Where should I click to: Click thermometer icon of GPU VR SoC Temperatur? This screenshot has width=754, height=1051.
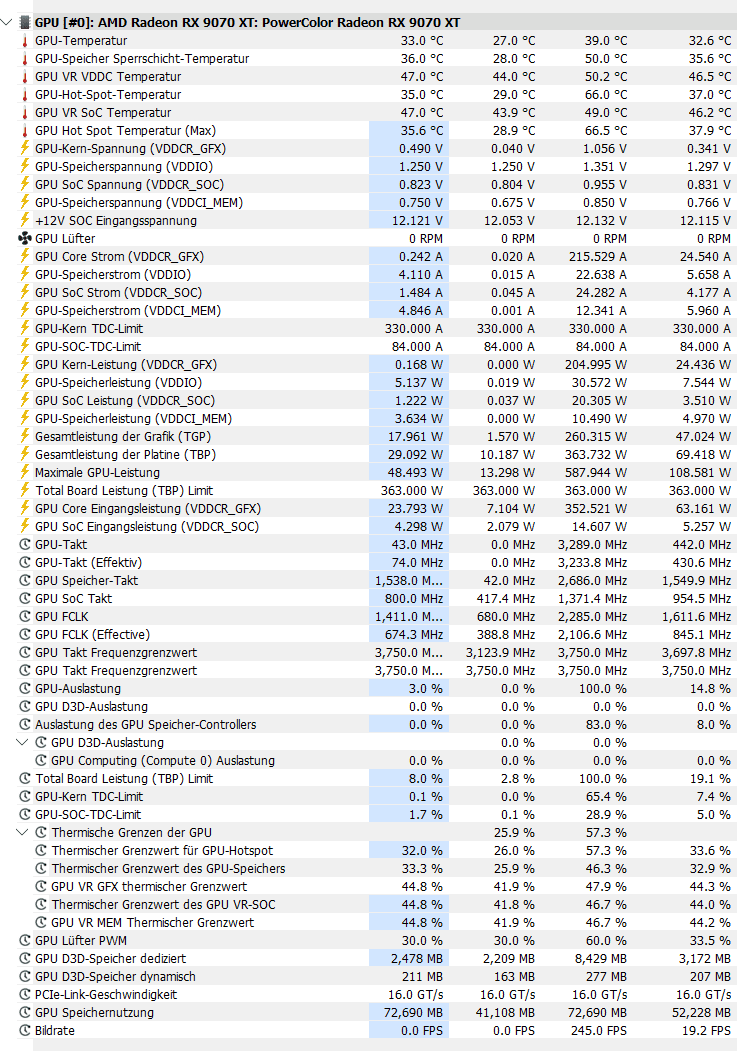tap(25, 113)
